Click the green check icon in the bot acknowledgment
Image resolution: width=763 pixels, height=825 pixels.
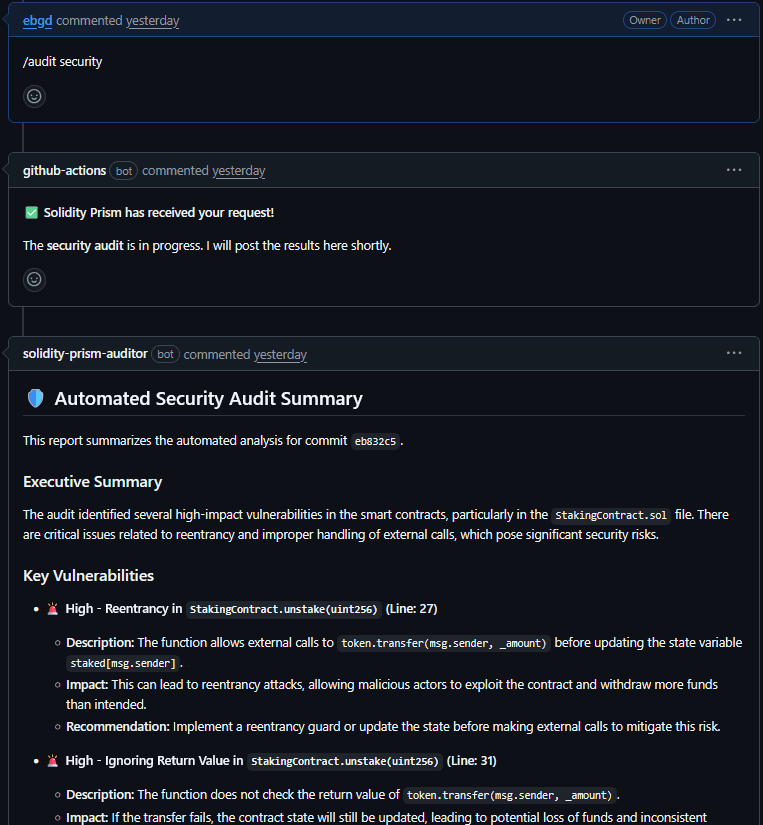tap(31, 212)
